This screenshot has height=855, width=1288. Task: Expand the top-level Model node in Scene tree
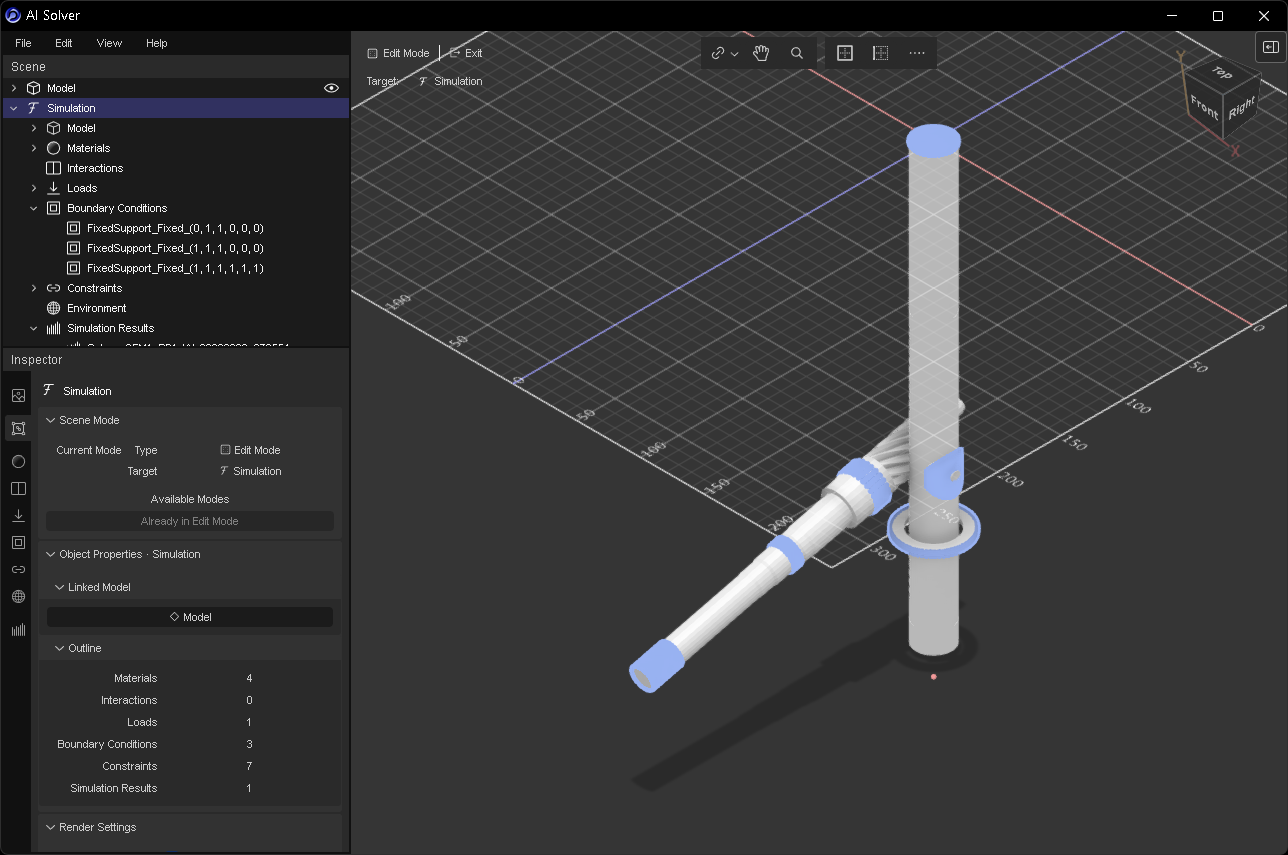click(14, 88)
